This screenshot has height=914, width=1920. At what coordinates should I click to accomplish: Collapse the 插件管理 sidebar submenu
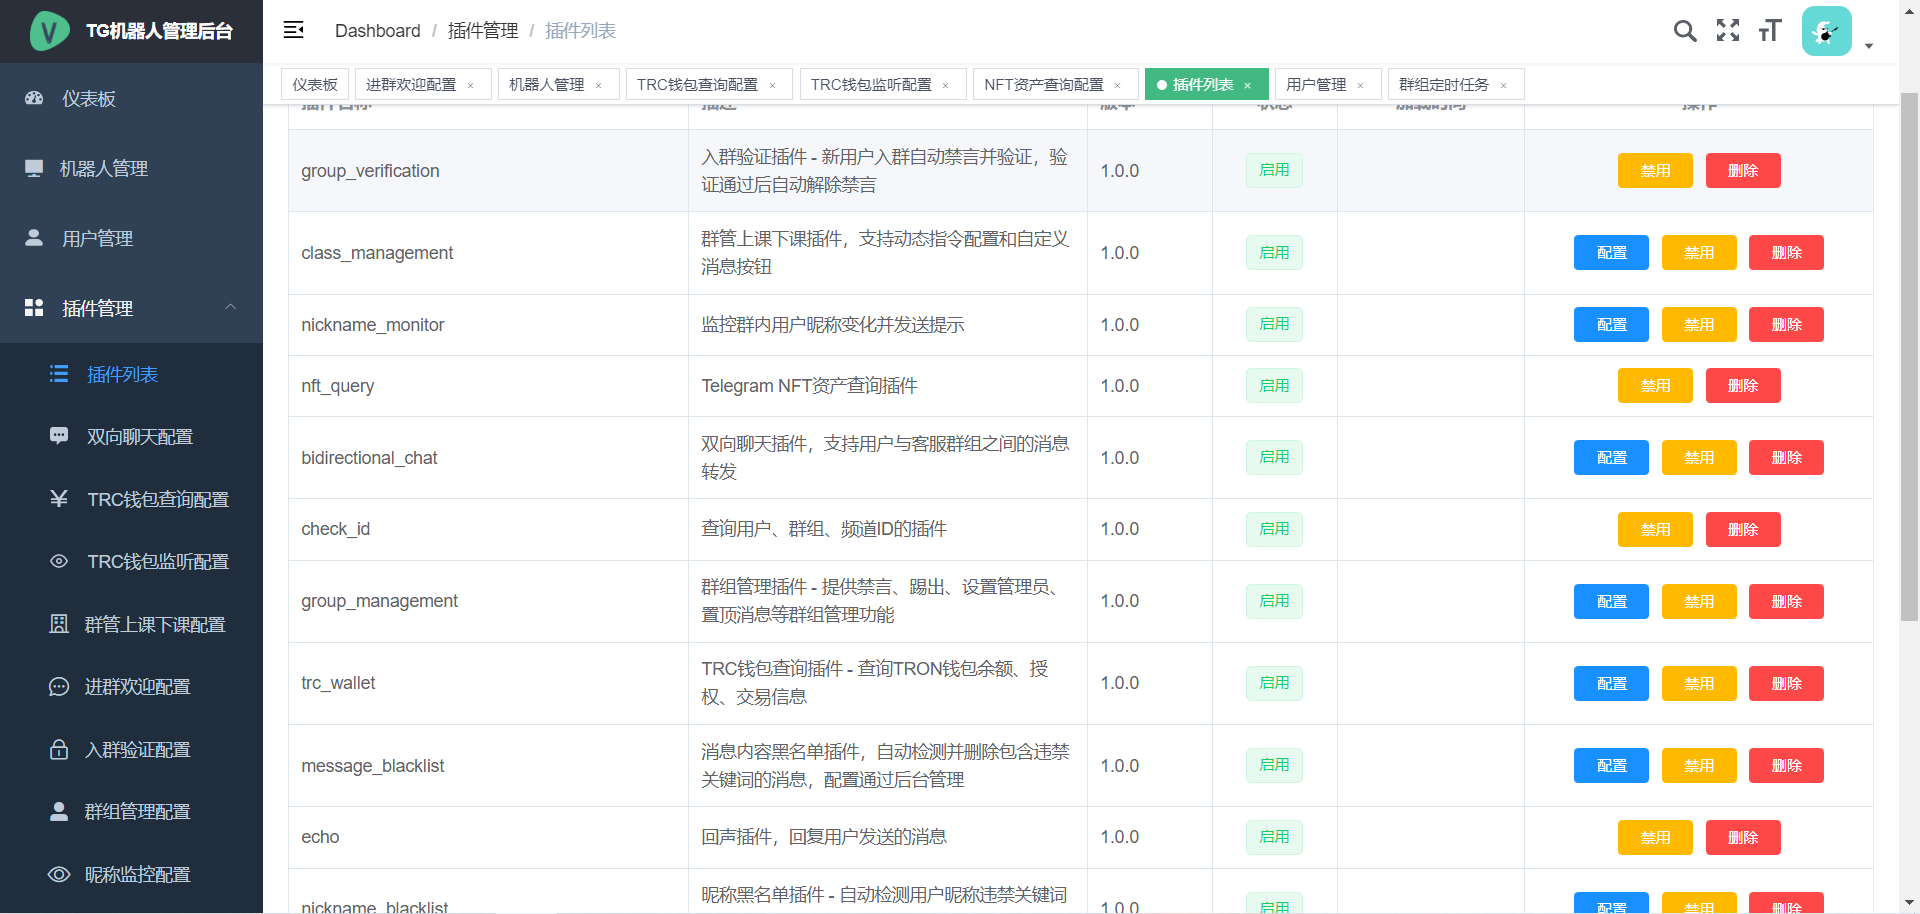click(231, 308)
